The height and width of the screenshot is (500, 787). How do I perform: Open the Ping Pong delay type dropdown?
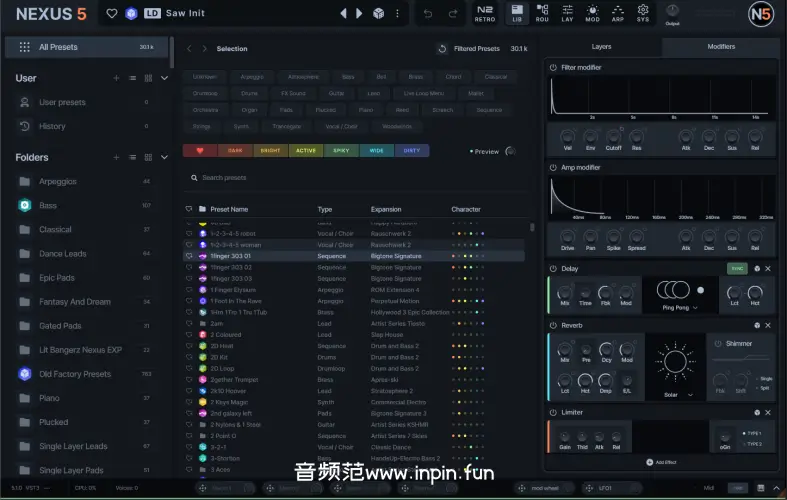677,308
